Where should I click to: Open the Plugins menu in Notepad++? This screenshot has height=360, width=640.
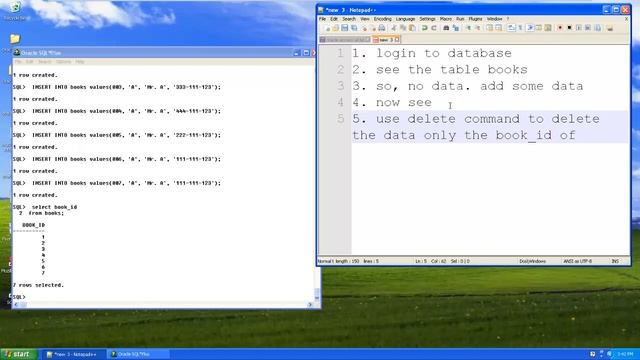(x=476, y=19)
